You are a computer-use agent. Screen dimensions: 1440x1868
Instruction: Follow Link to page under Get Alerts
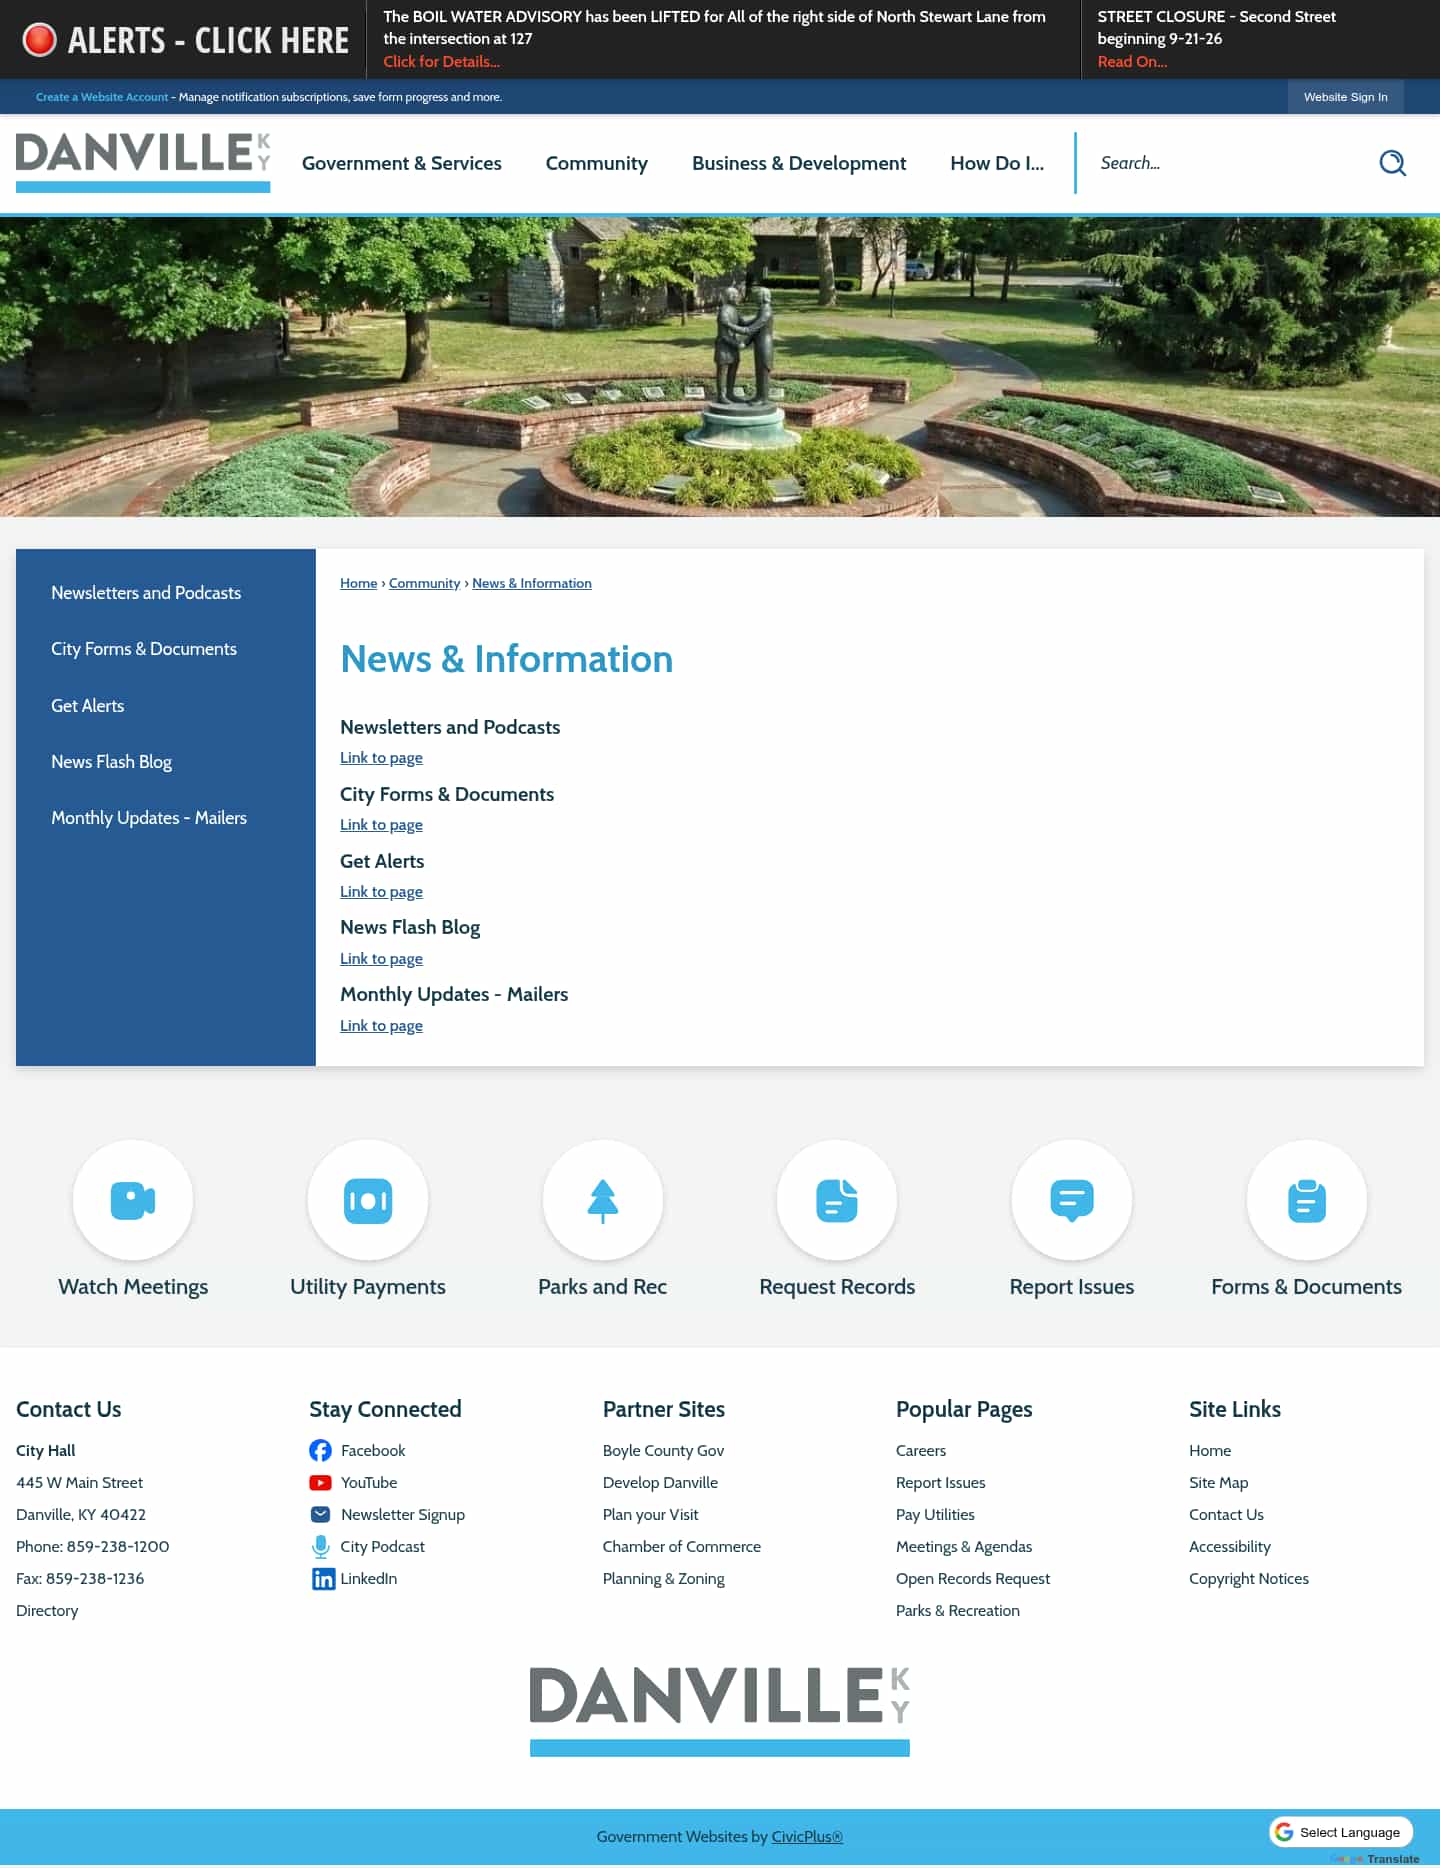381,892
